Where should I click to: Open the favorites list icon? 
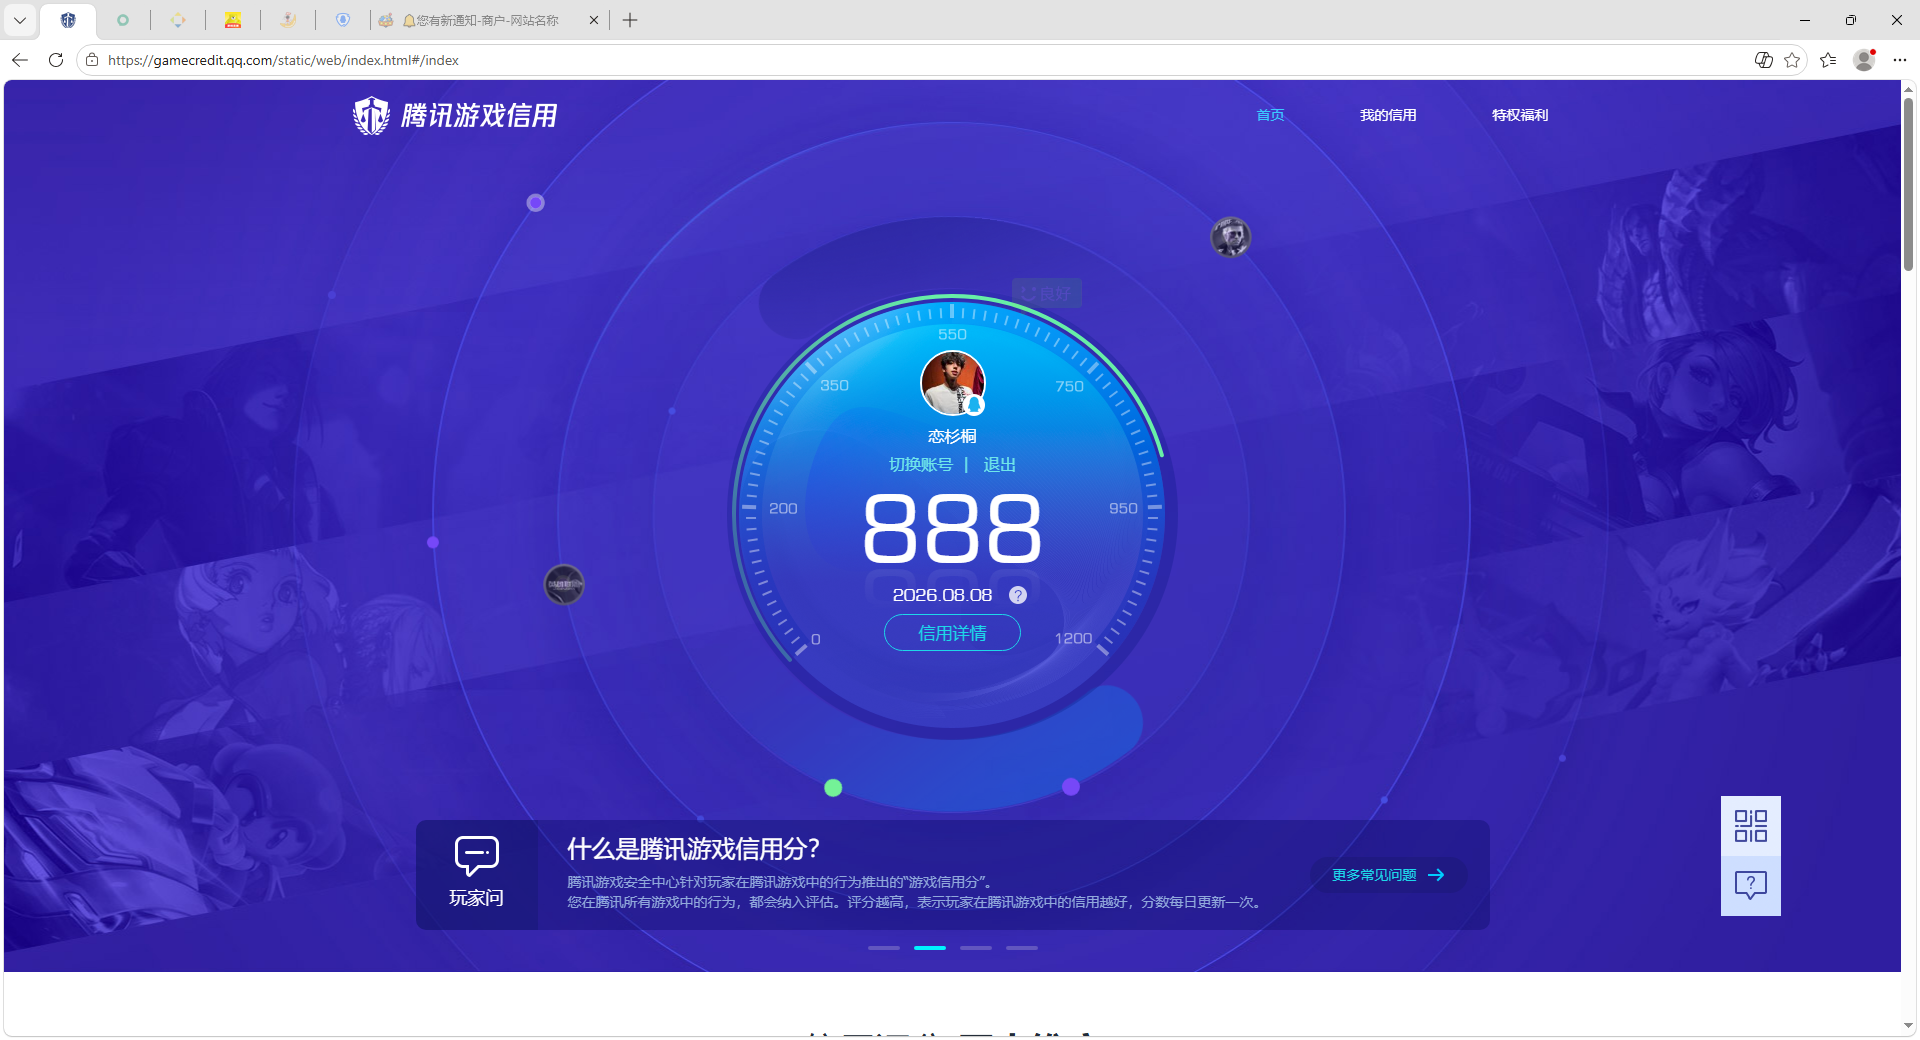click(x=1828, y=60)
